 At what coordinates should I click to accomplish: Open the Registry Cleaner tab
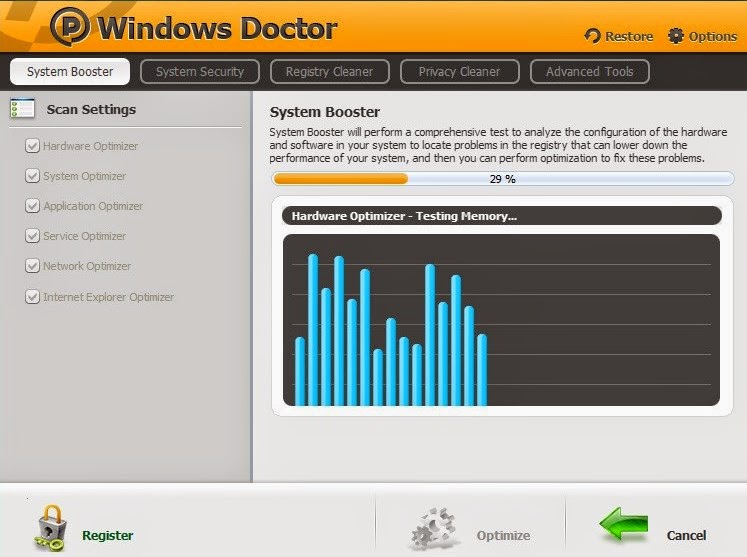[x=329, y=71]
